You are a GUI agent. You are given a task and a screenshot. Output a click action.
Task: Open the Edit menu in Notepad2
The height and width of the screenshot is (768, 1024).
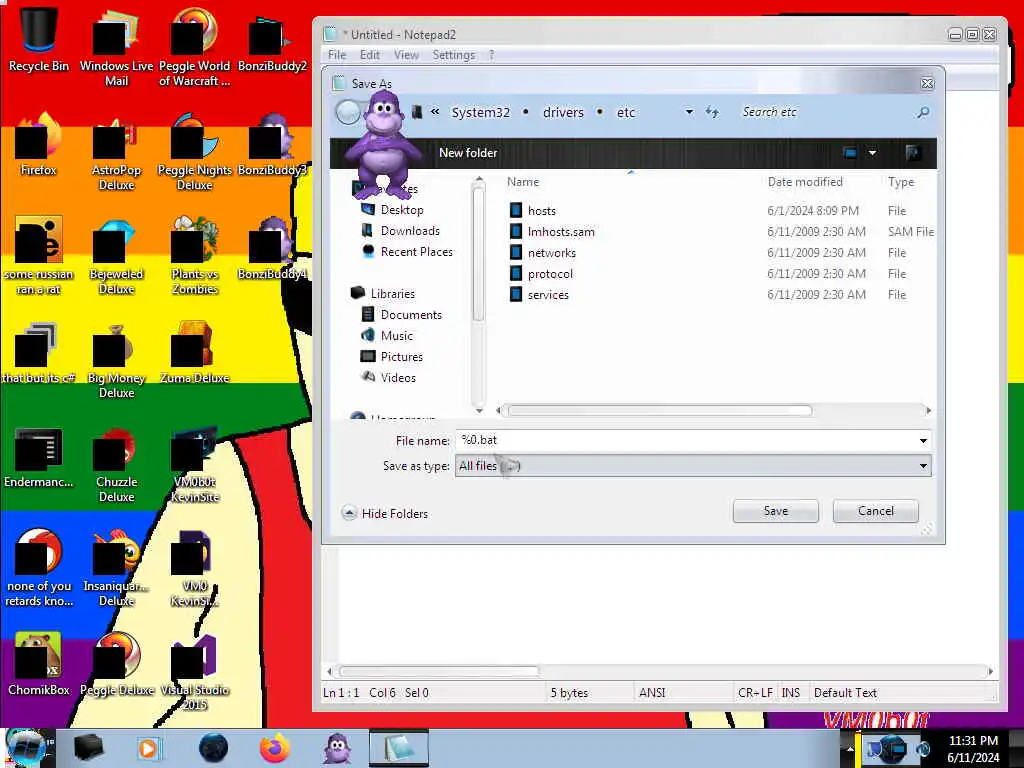click(370, 55)
